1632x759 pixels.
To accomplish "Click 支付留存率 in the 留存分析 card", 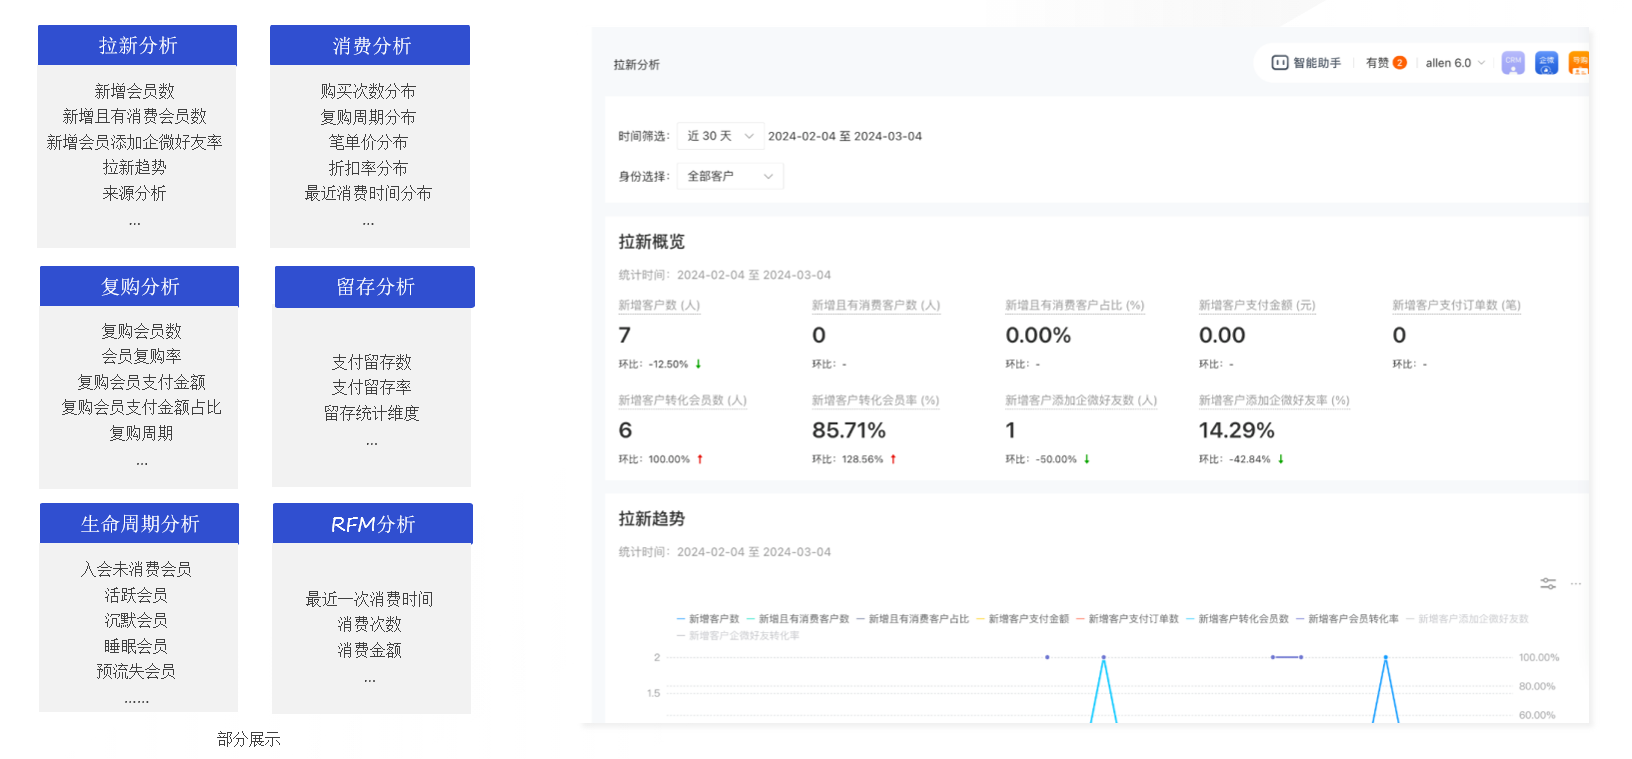I will [x=372, y=387].
